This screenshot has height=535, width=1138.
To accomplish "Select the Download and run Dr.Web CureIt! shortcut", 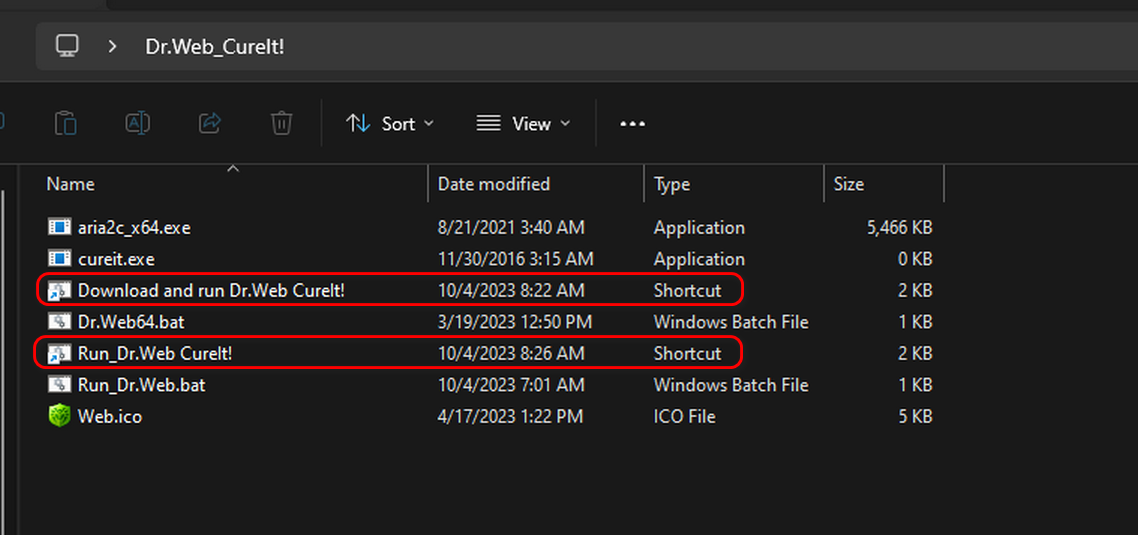I will (211, 290).
